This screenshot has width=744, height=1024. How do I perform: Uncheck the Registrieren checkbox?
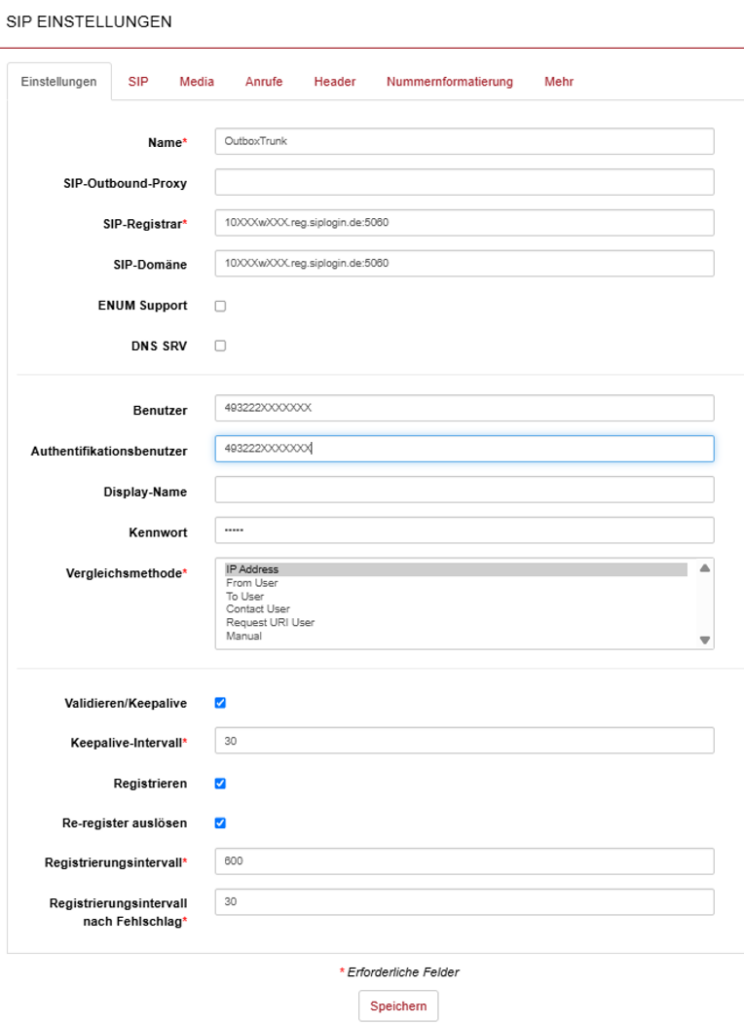point(220,783)
